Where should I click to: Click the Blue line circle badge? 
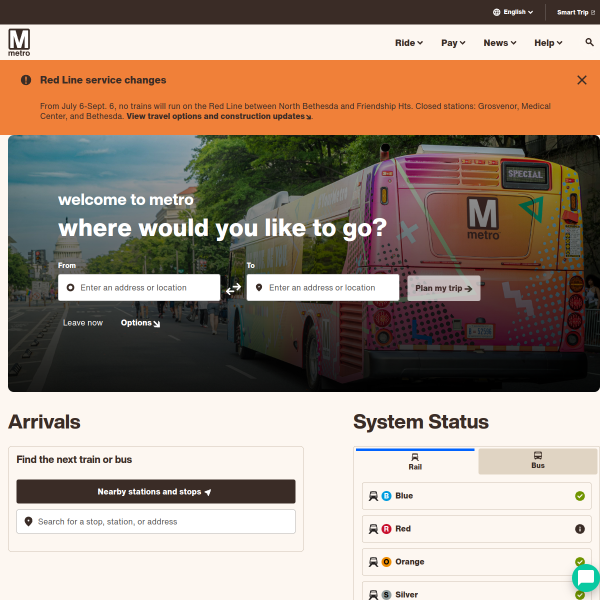(386, 496)
